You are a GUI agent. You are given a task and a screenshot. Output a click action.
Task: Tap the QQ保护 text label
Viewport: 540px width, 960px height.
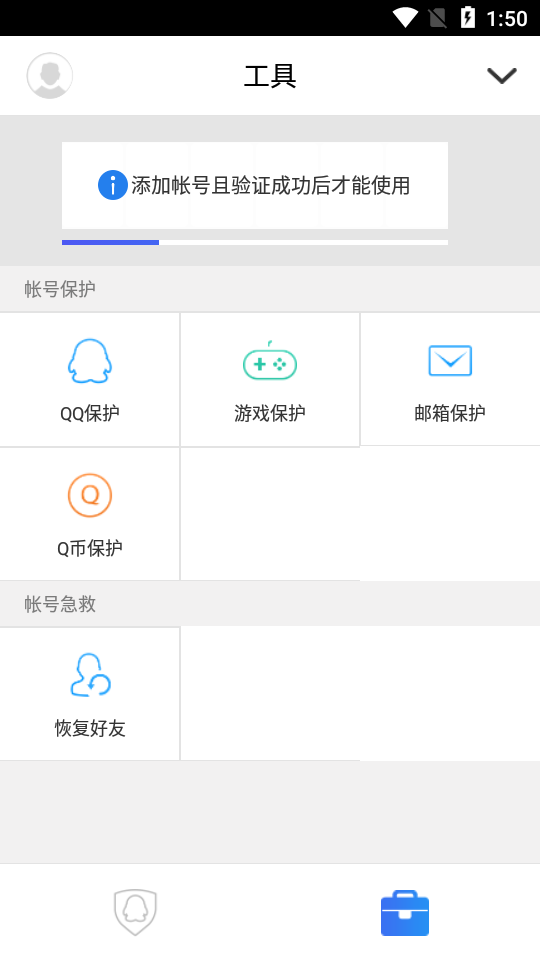pyautogui.click(x=89, y=413)
